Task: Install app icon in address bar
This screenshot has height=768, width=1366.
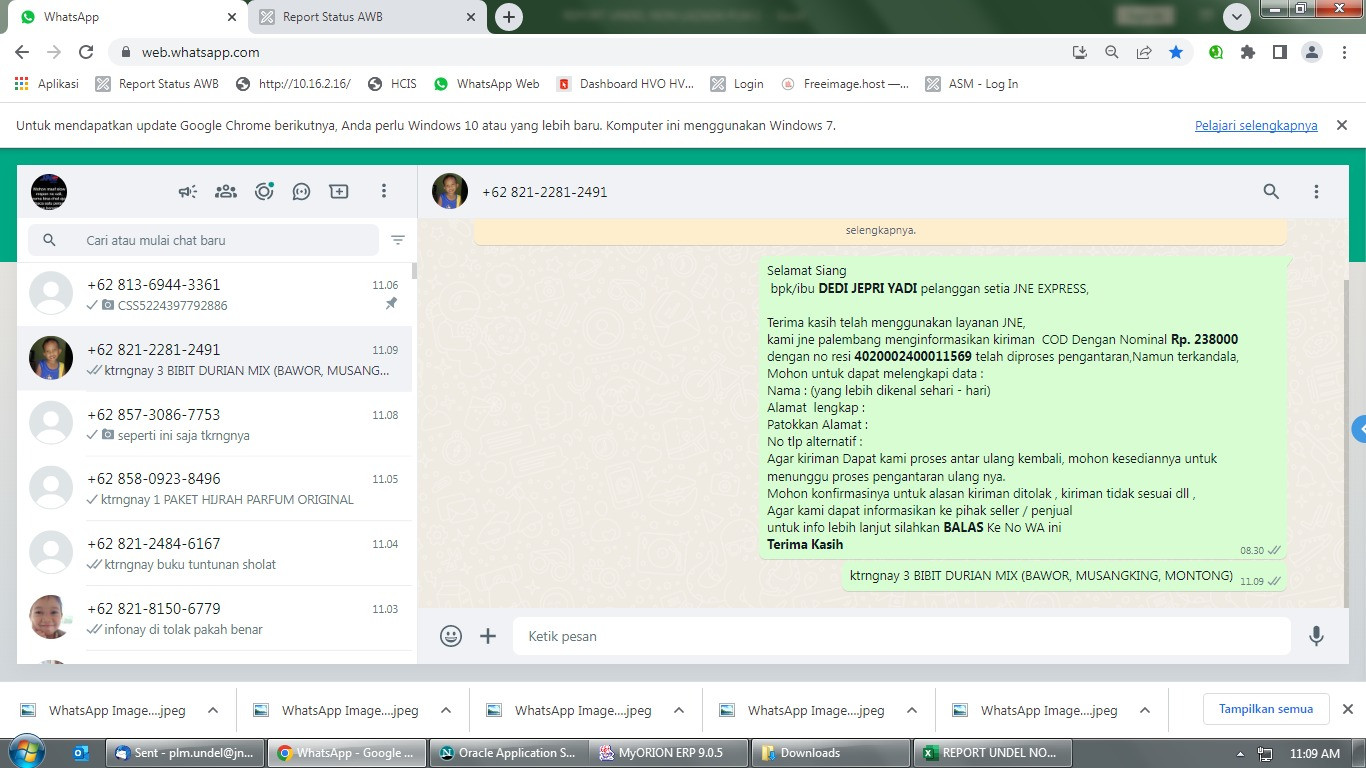Action: pos(1080,52)
